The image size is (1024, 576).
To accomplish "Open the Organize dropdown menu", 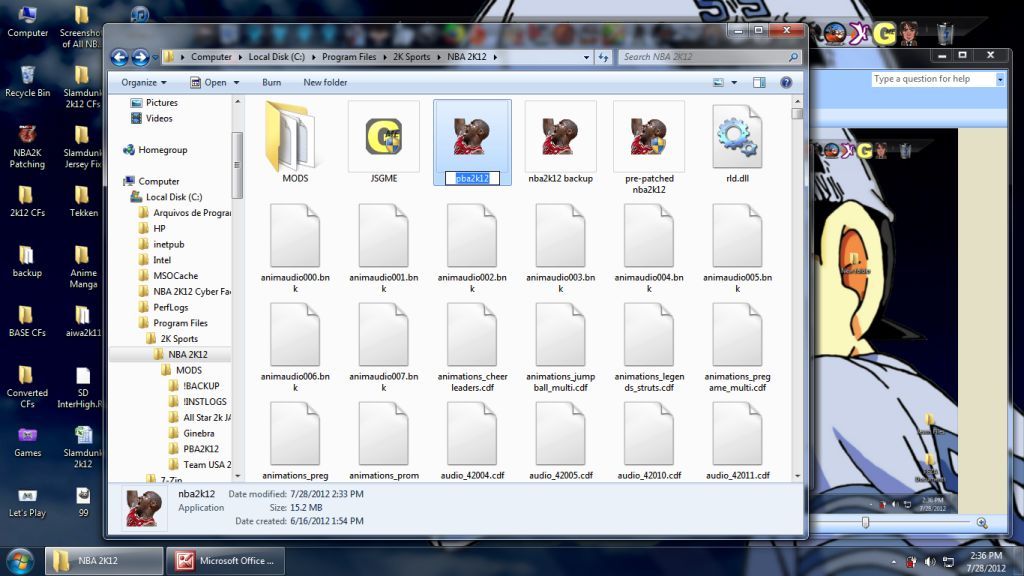I will pyautogui.click(x=144, y=82).
